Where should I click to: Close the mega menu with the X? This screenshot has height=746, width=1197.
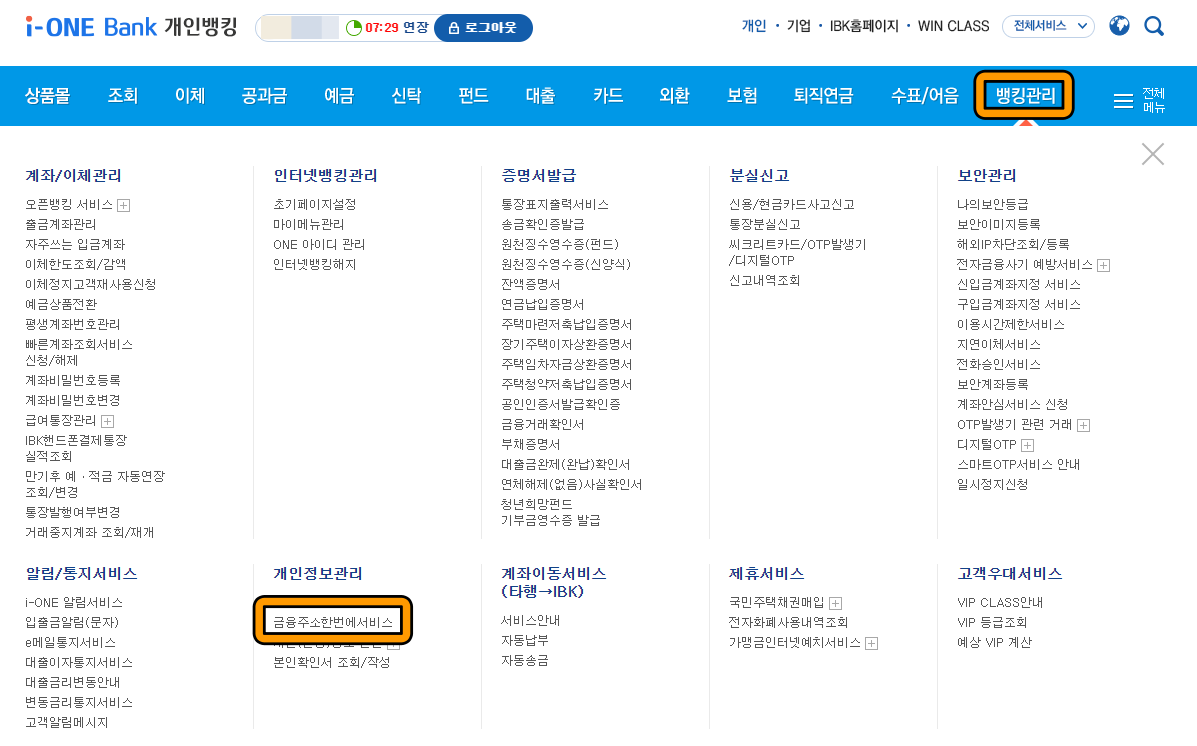[1153, 154]
